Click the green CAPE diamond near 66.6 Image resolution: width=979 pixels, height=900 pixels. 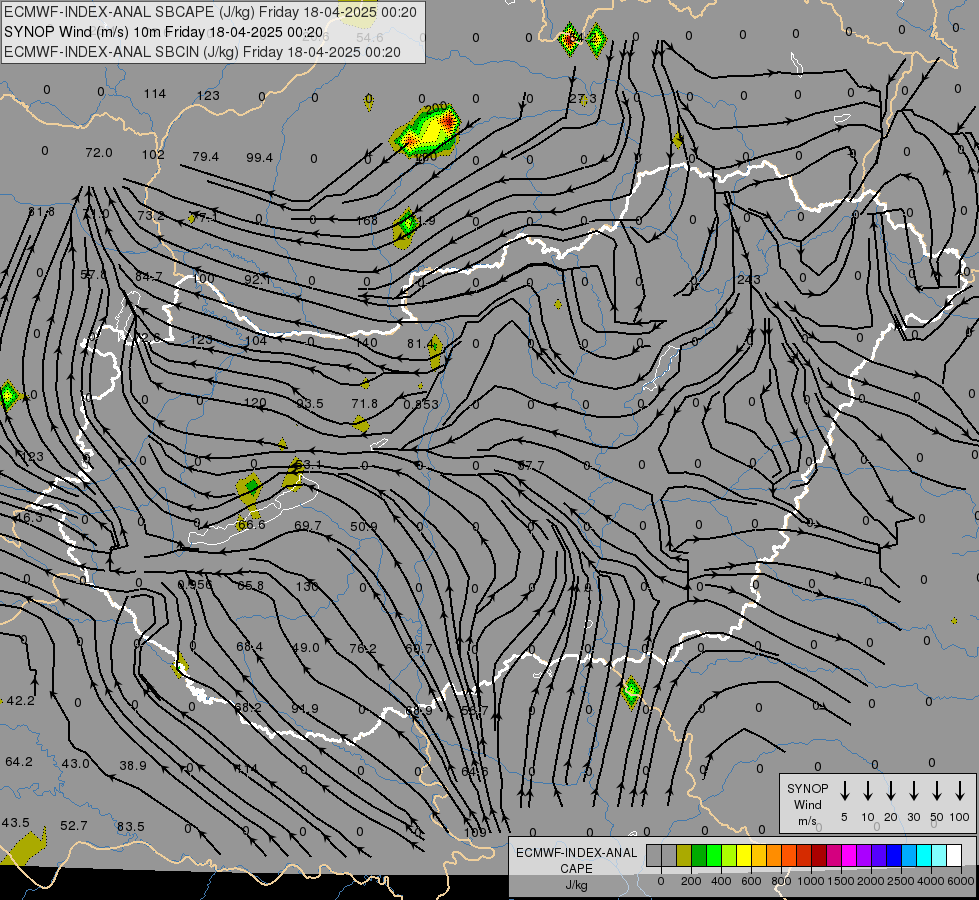252,486
